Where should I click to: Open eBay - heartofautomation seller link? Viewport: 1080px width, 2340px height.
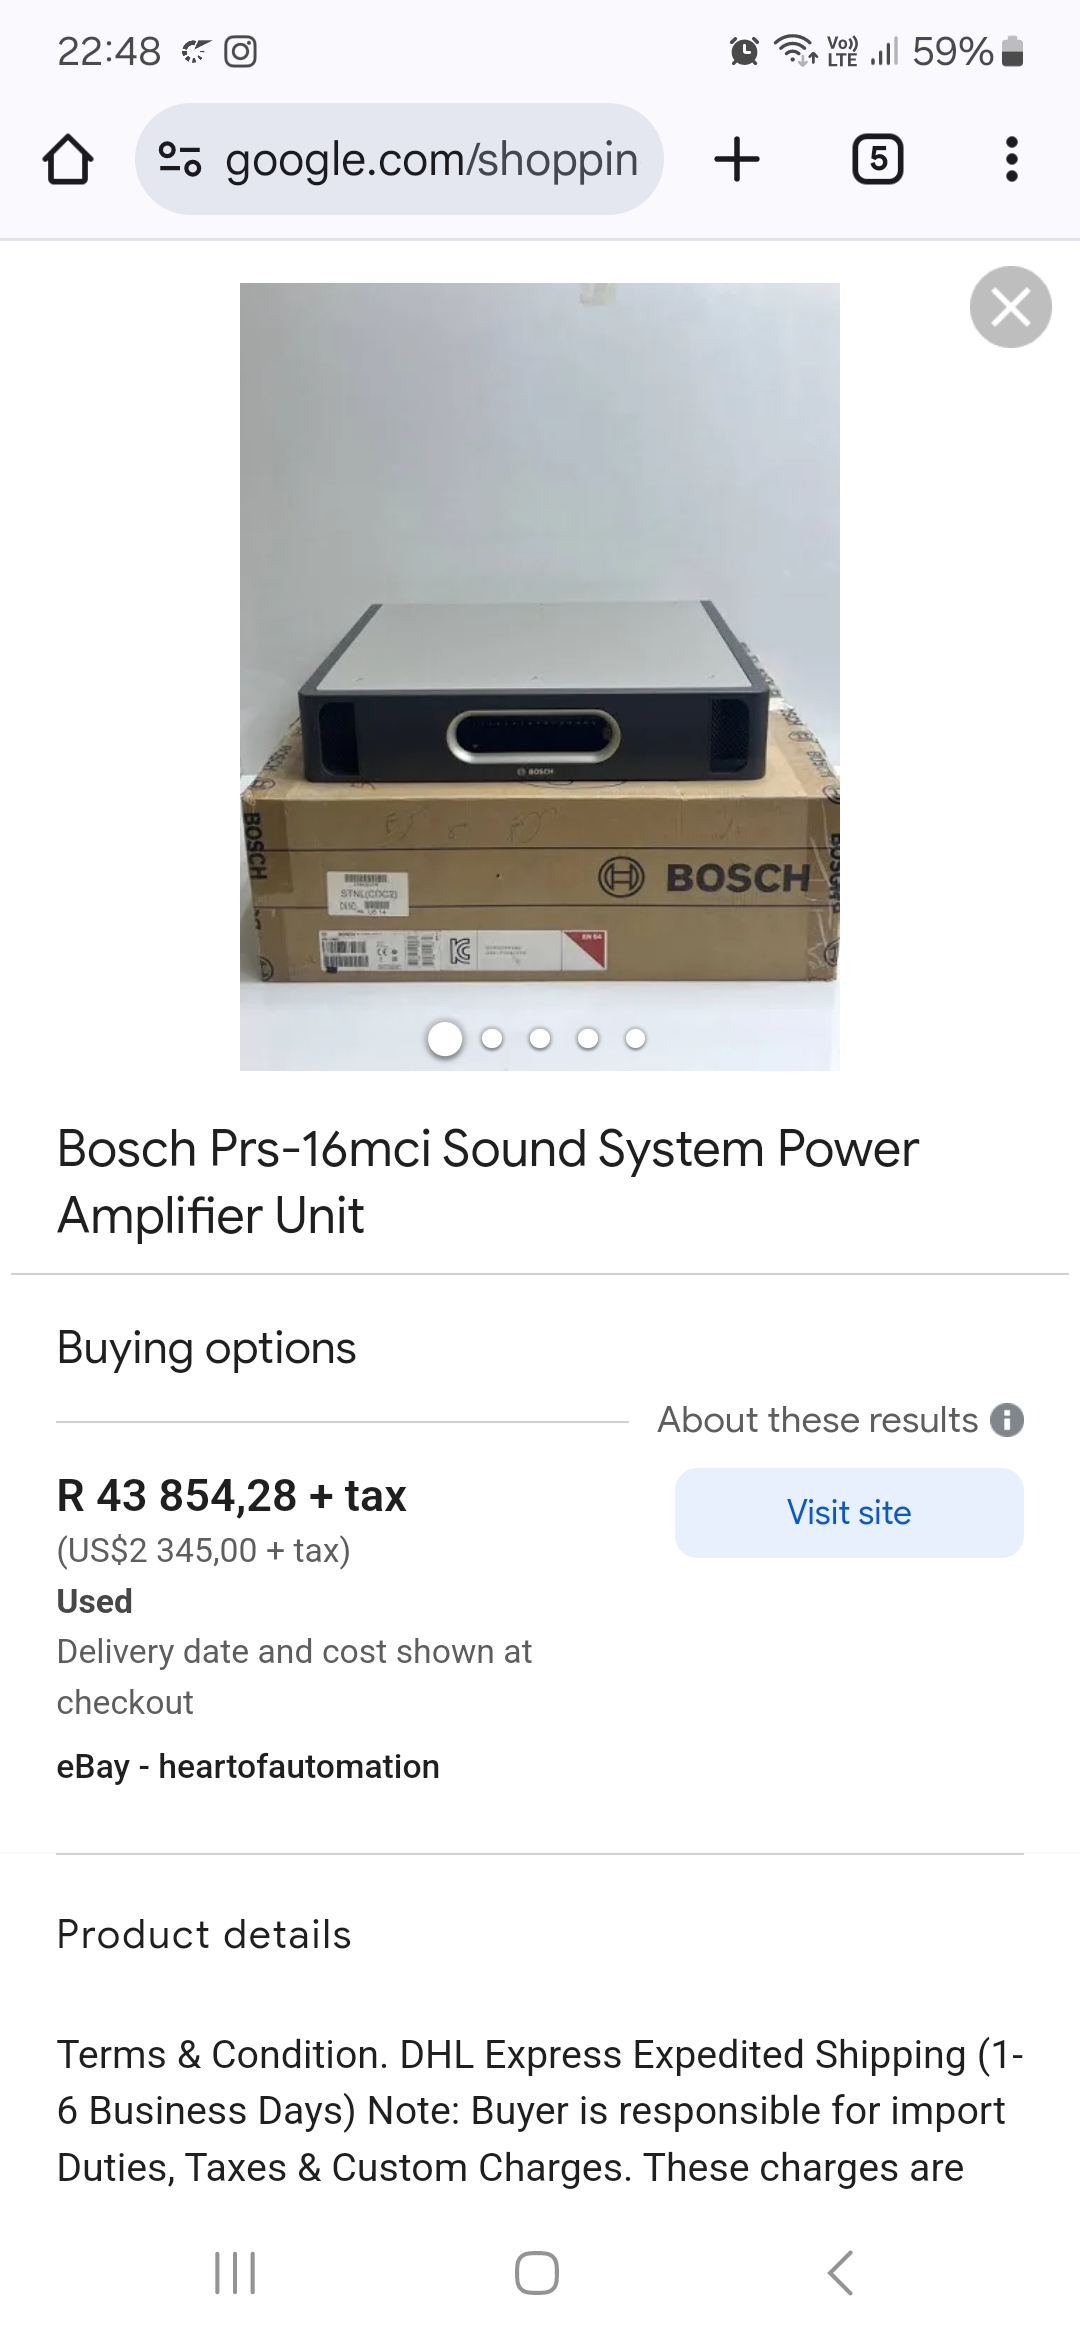(248, 1767)
